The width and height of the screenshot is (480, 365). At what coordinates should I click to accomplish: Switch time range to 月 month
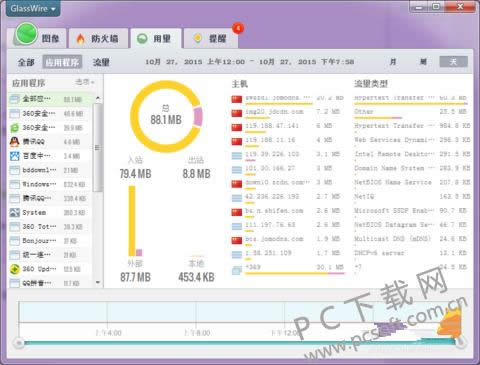coord(393,62)
